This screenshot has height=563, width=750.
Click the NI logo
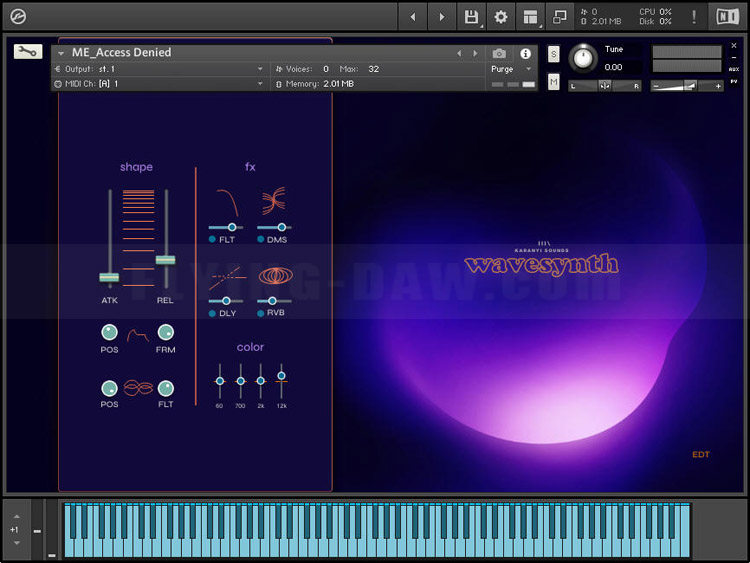tap(727, 17)
